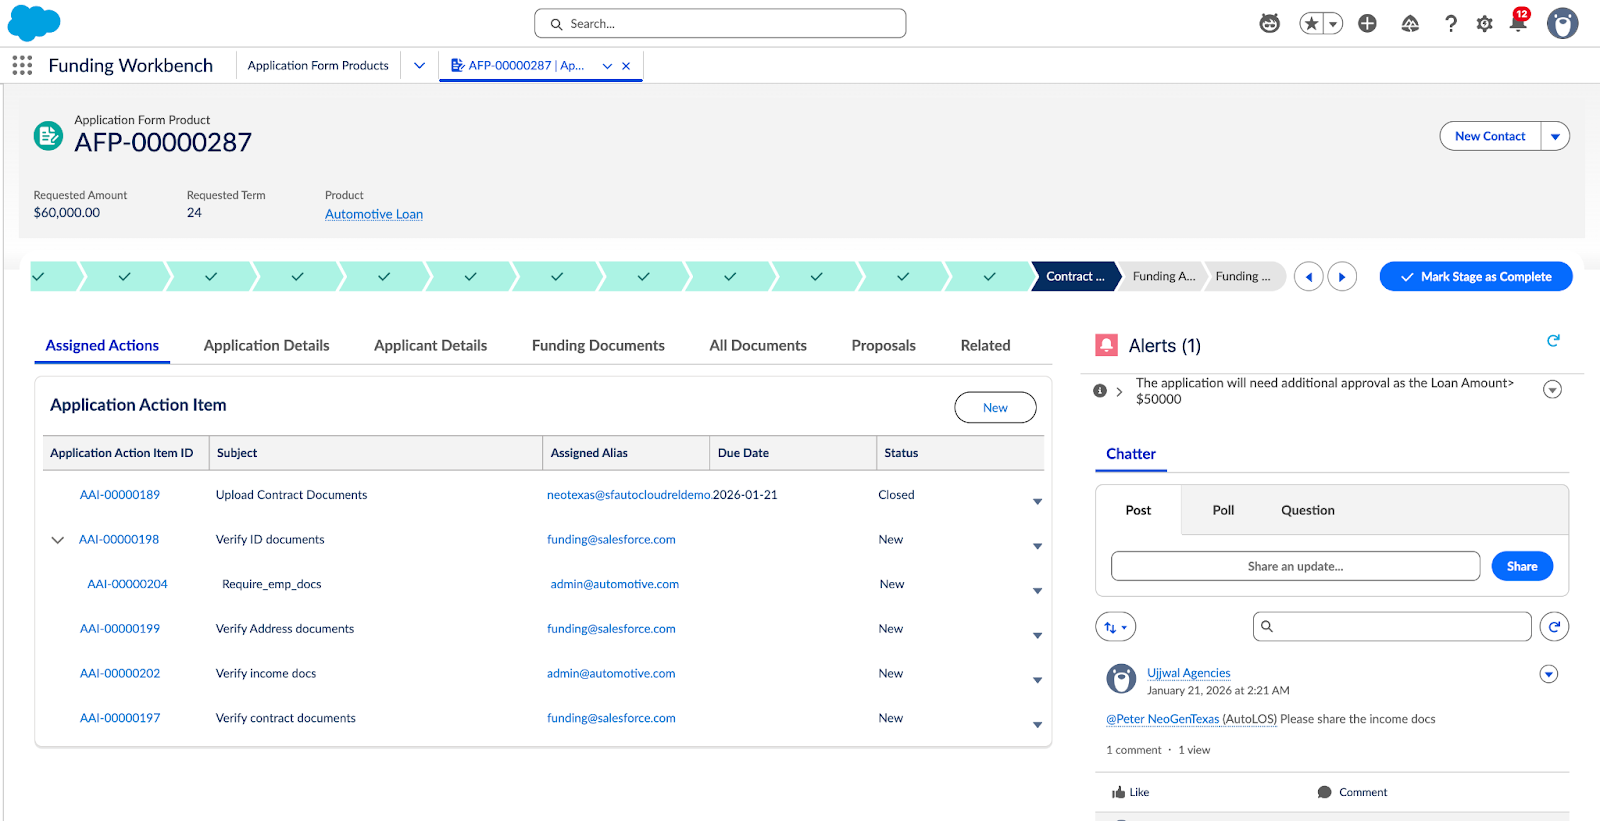1600x821 pixels.
Task: Open row menu for Upload Contract Documents
Action: point(1037,501)
